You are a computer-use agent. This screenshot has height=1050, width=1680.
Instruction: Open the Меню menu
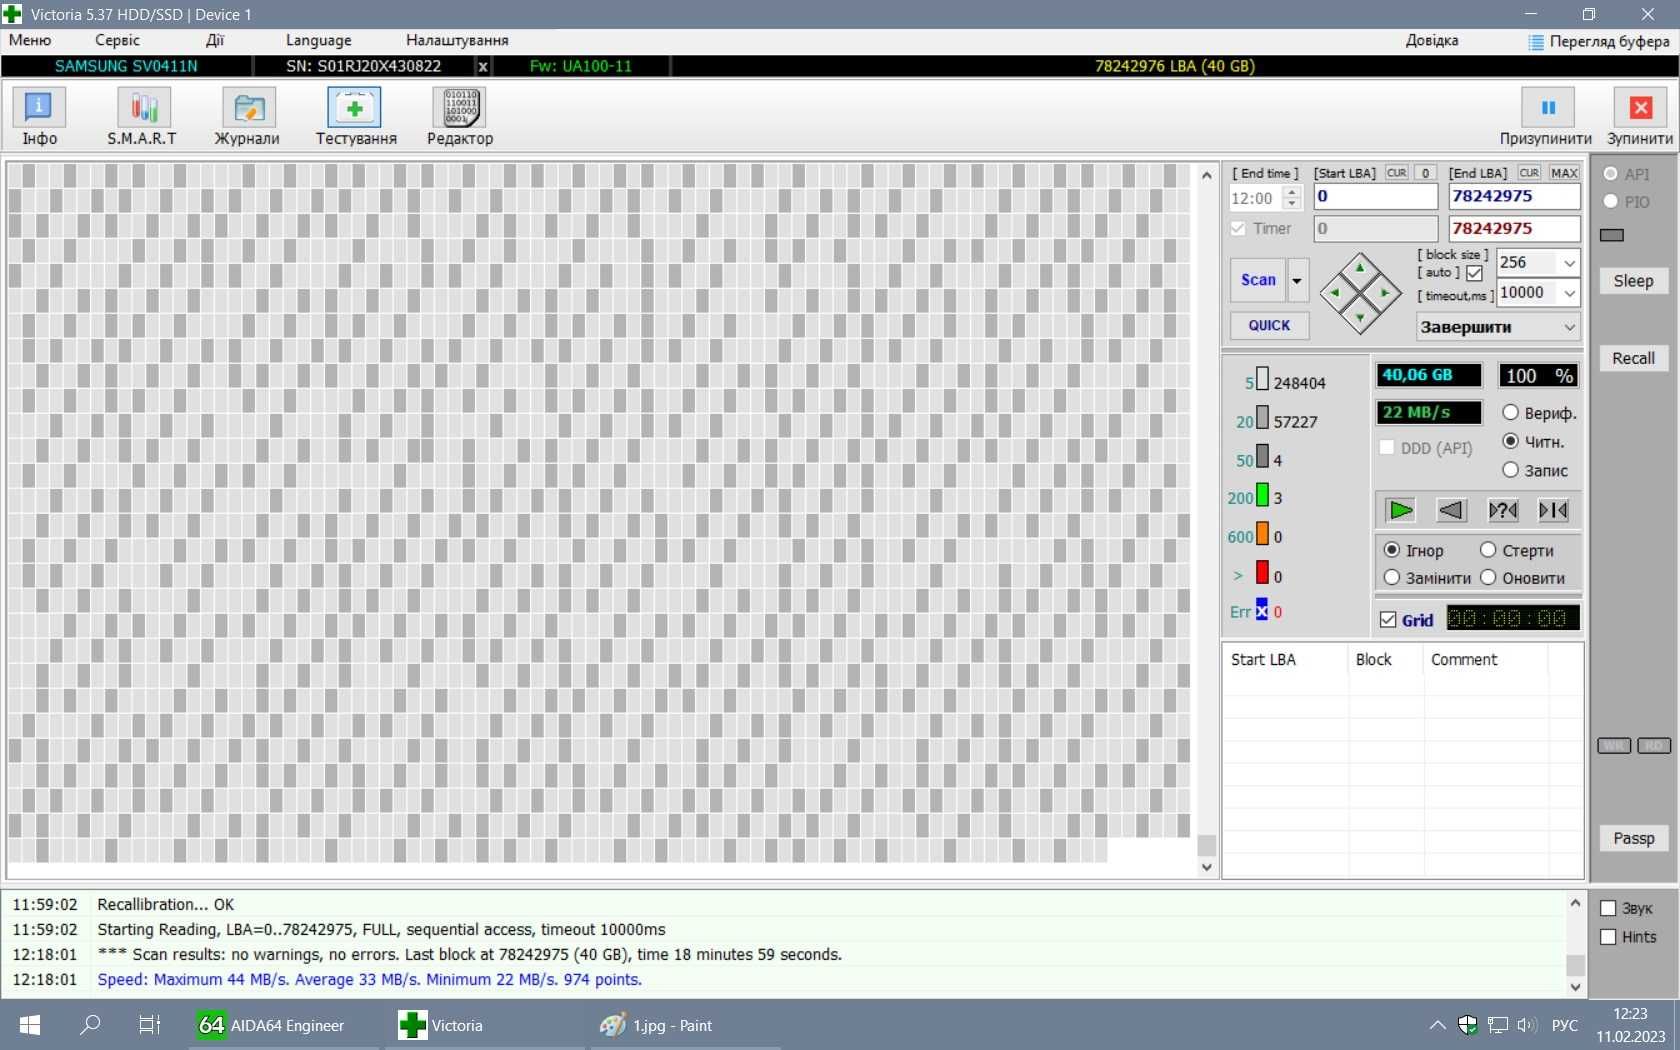(30, 41)
